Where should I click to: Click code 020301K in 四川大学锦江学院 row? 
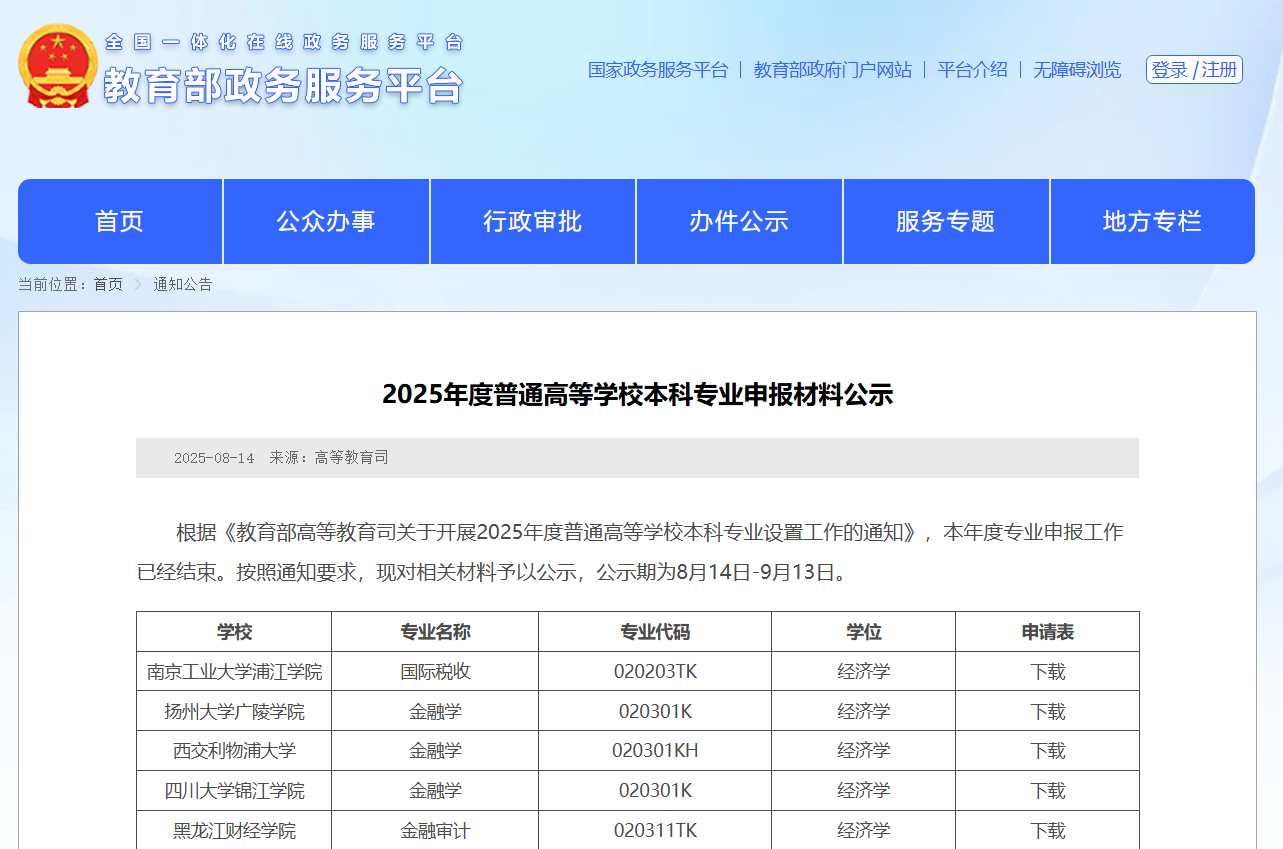(655, 791)
